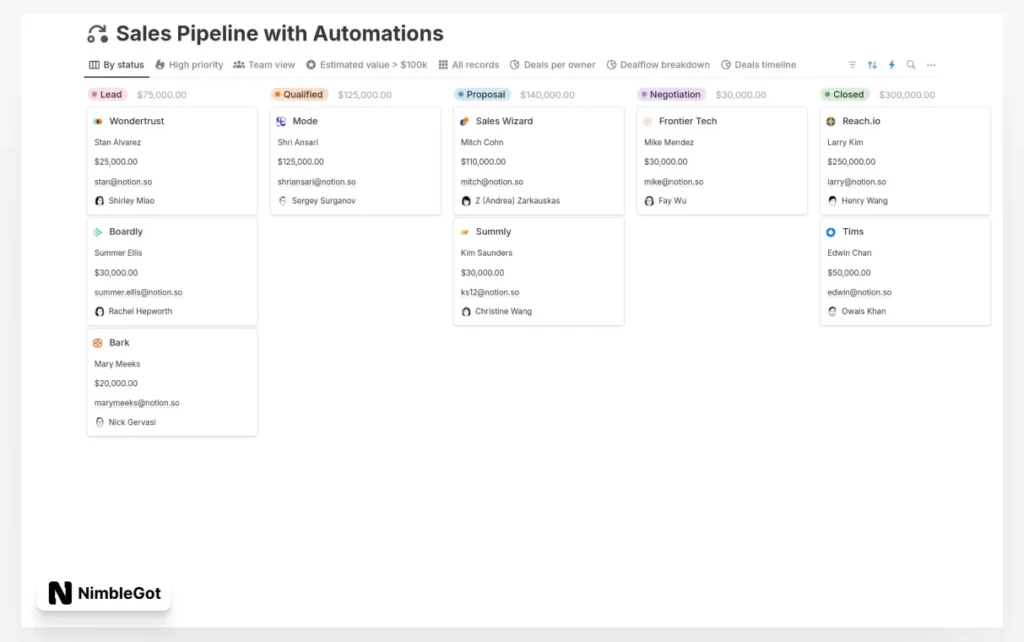This screenshot has width=1024, height=642.
Task: Click the Negotiation status column label
Action: (671, 95)
